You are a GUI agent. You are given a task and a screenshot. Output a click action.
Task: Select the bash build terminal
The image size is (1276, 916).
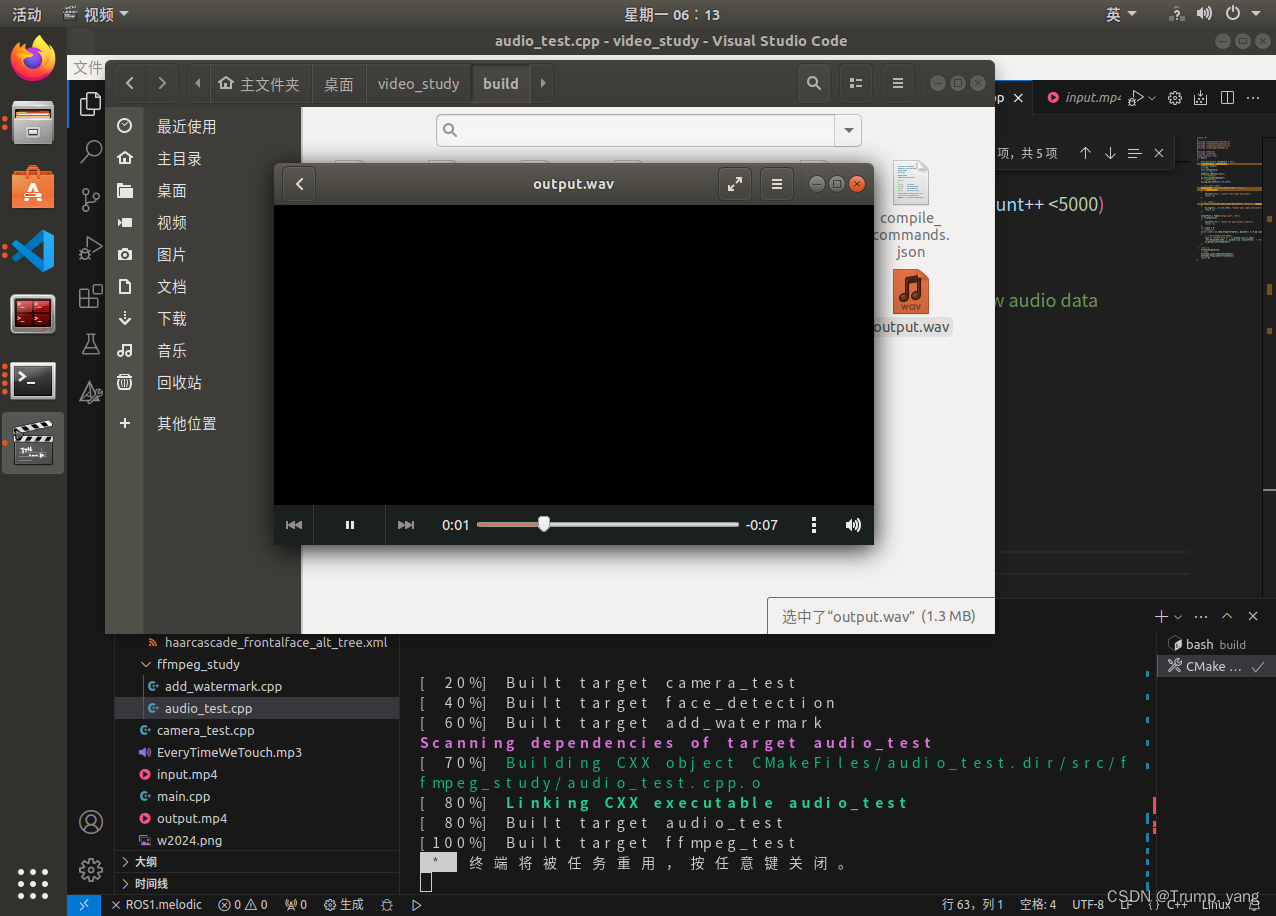tap(1216, 644)
